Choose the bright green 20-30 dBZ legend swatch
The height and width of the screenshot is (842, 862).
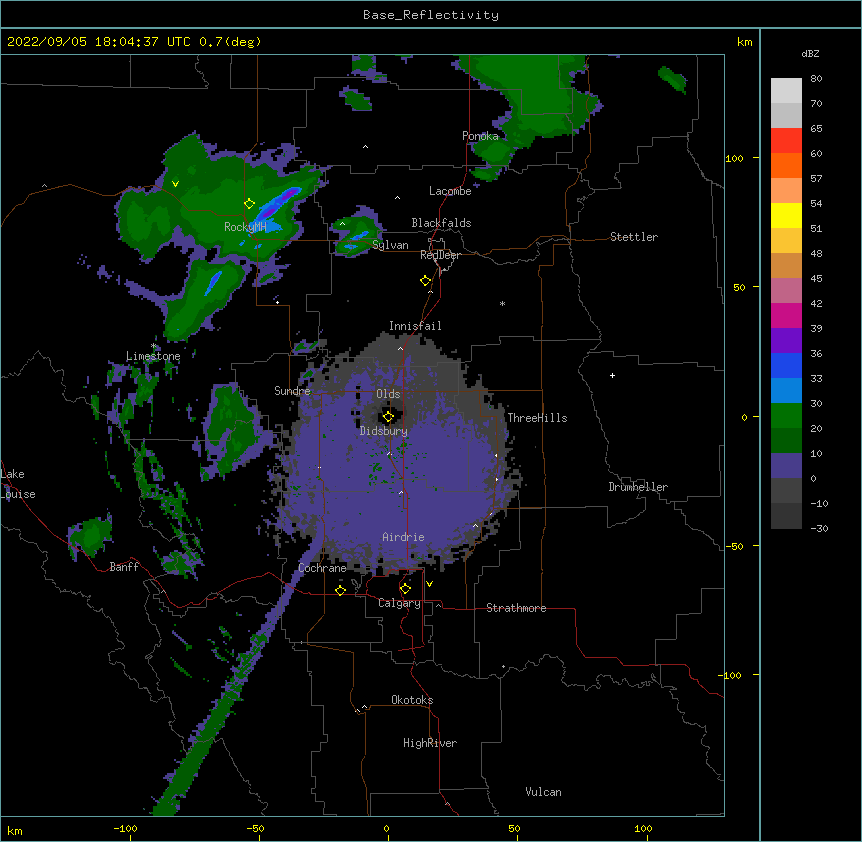786,416
